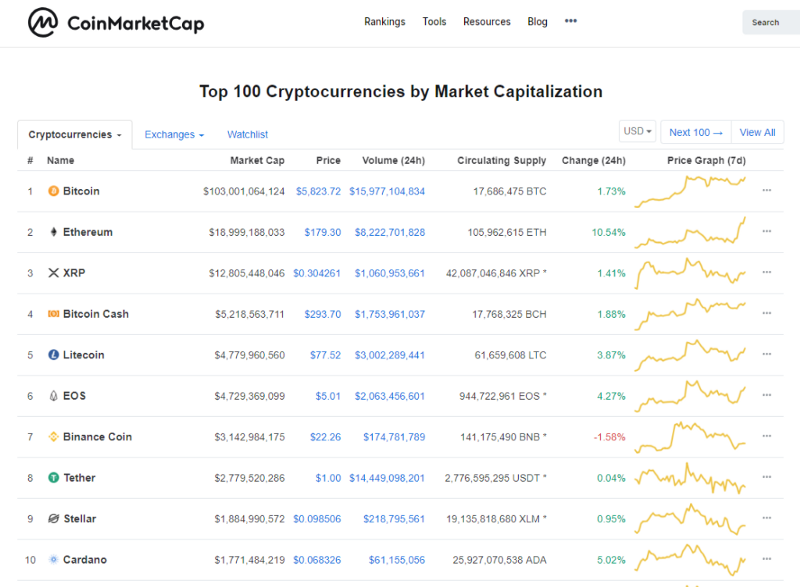Open the Resources menu
This screenshot has width=800, height=587.
(x=487, y=21)
